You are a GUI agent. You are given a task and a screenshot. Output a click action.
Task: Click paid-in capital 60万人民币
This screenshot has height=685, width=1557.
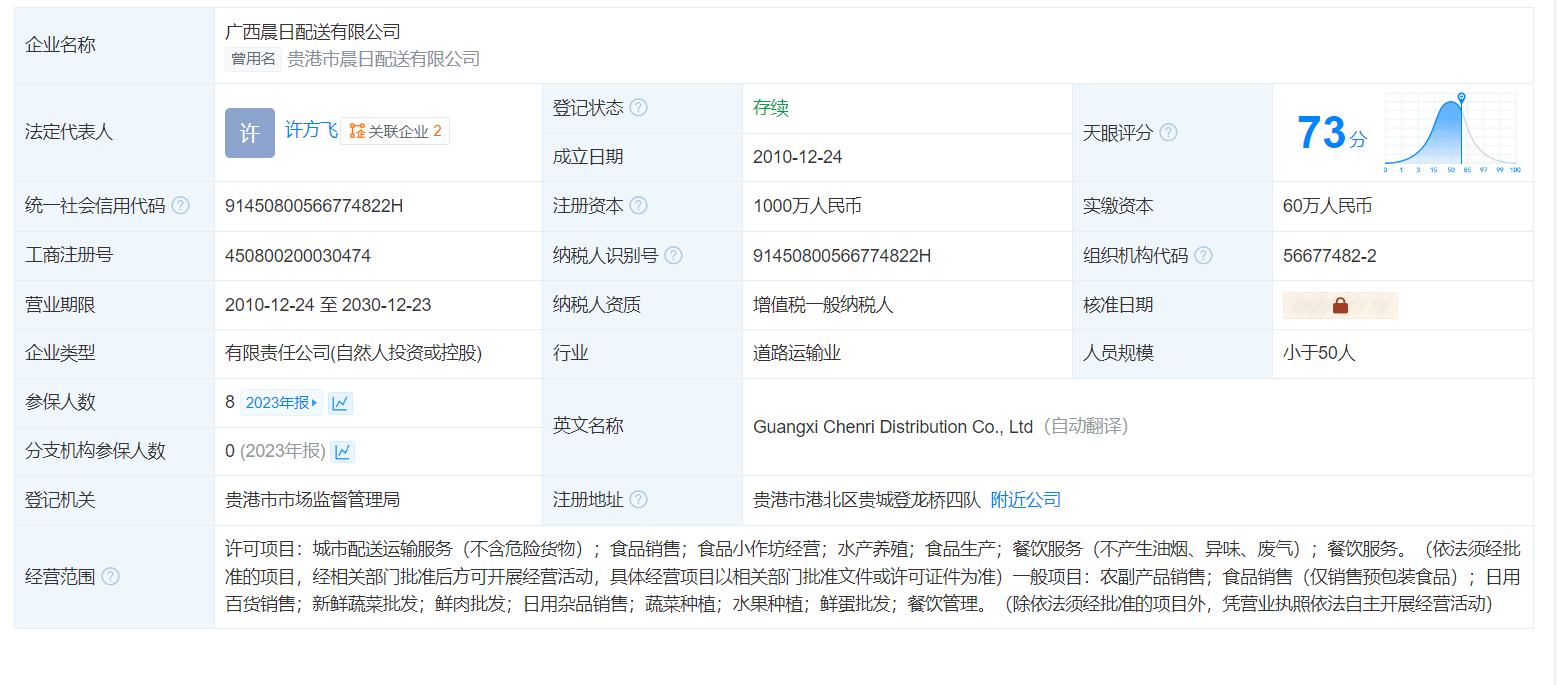tap(1327, 206)
